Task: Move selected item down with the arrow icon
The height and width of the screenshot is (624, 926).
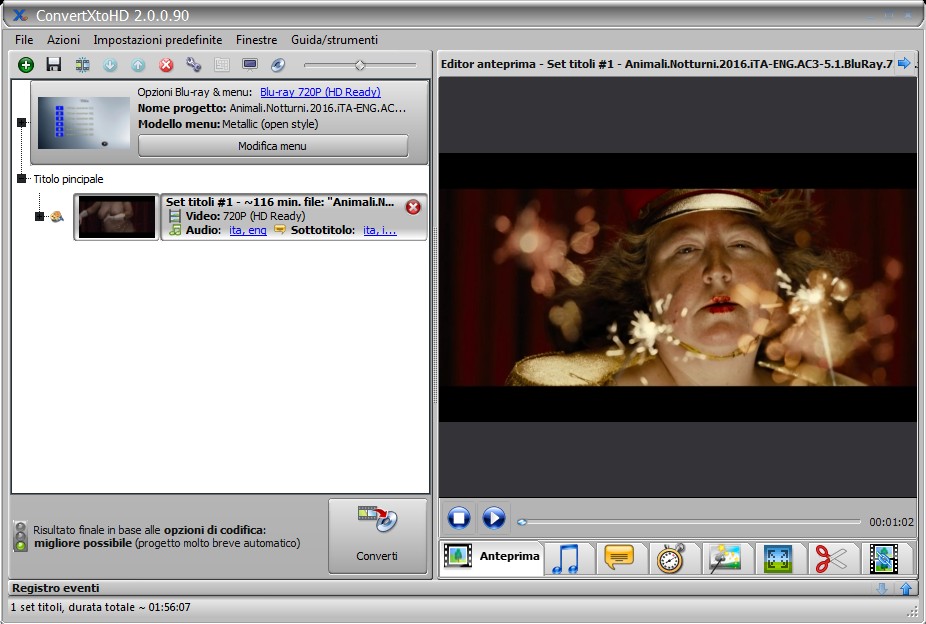Action: pyautogui.click(x=110, y=65)
